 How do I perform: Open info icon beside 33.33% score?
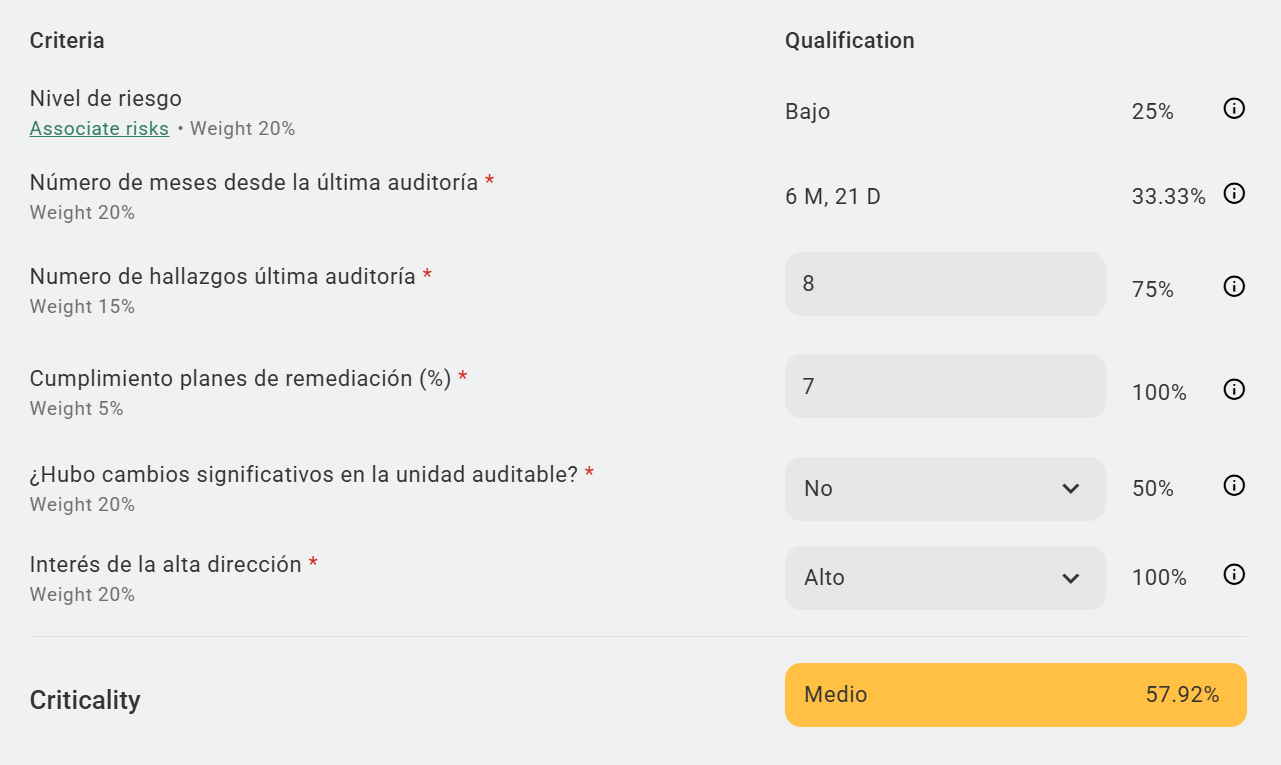[x=1234, y=194]
